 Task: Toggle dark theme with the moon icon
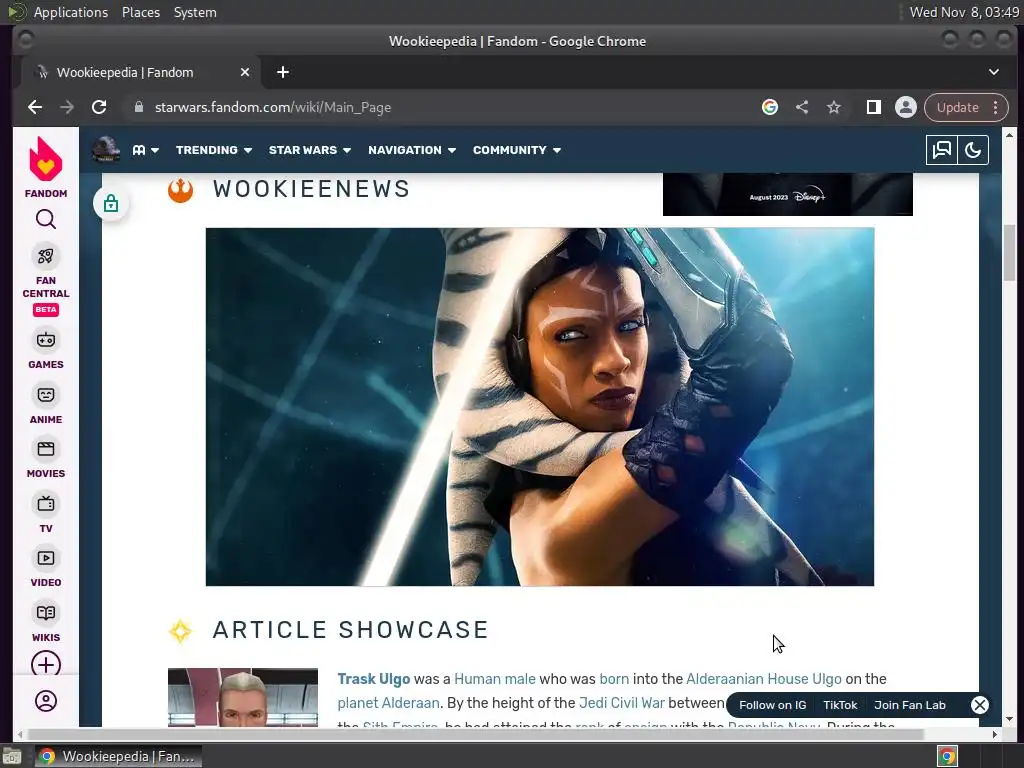(973, 150)
